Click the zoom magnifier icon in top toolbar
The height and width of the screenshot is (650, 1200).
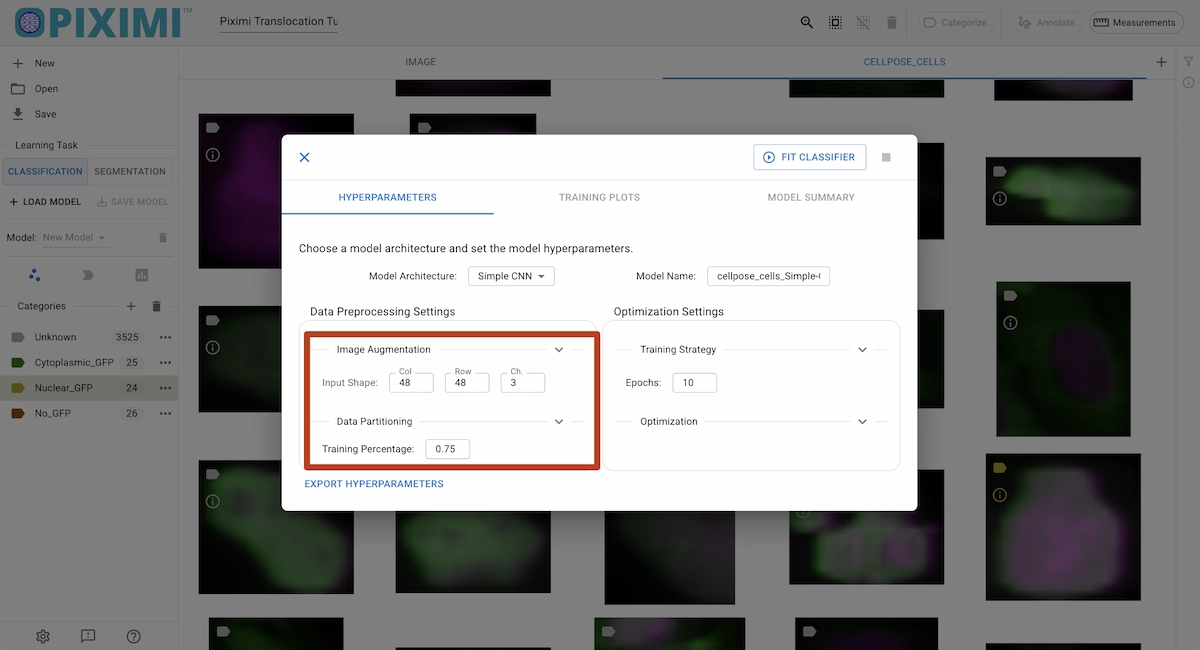[806, 22]
